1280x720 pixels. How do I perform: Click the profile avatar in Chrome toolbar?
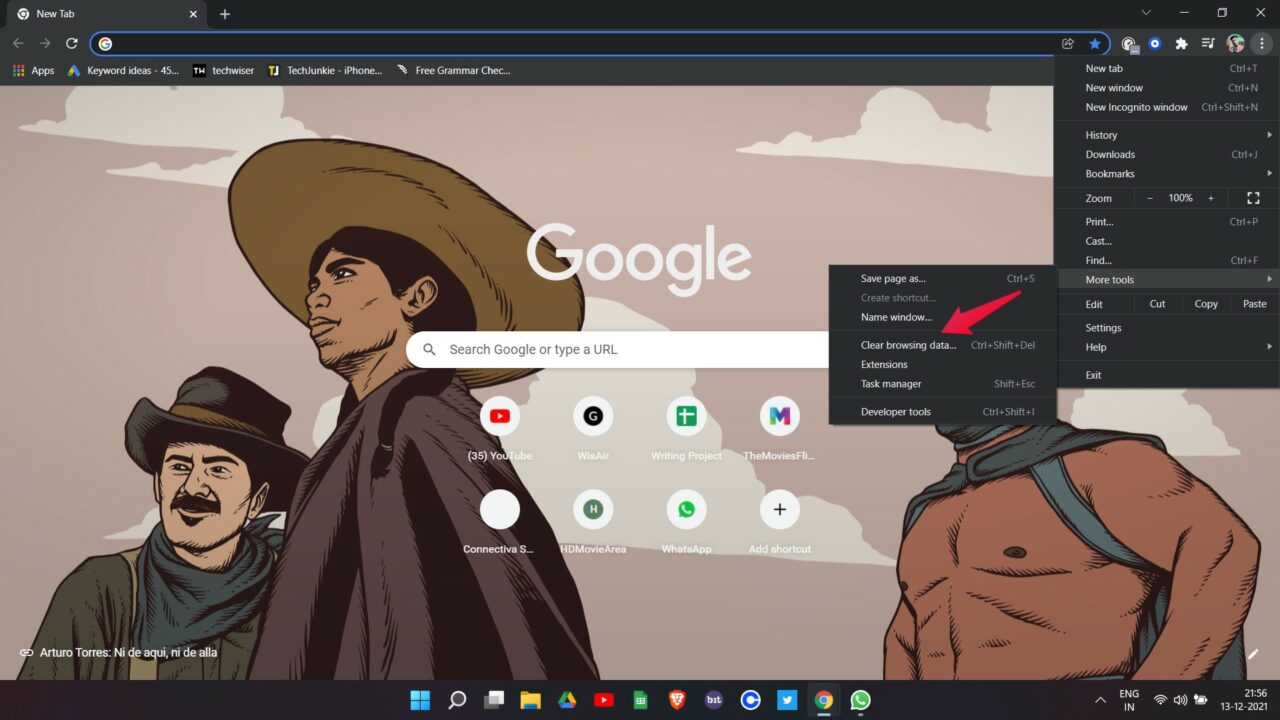(x=1235, y=44)
